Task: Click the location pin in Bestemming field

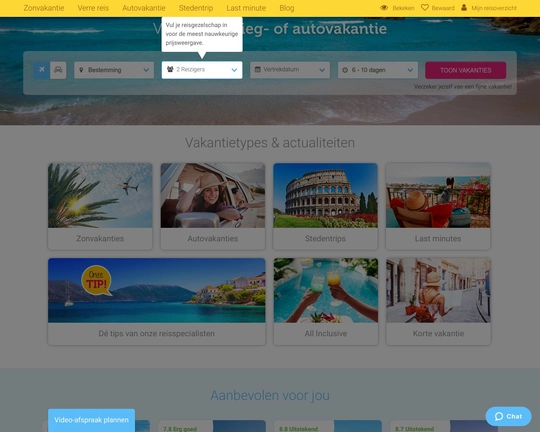Action: (81, 70)
